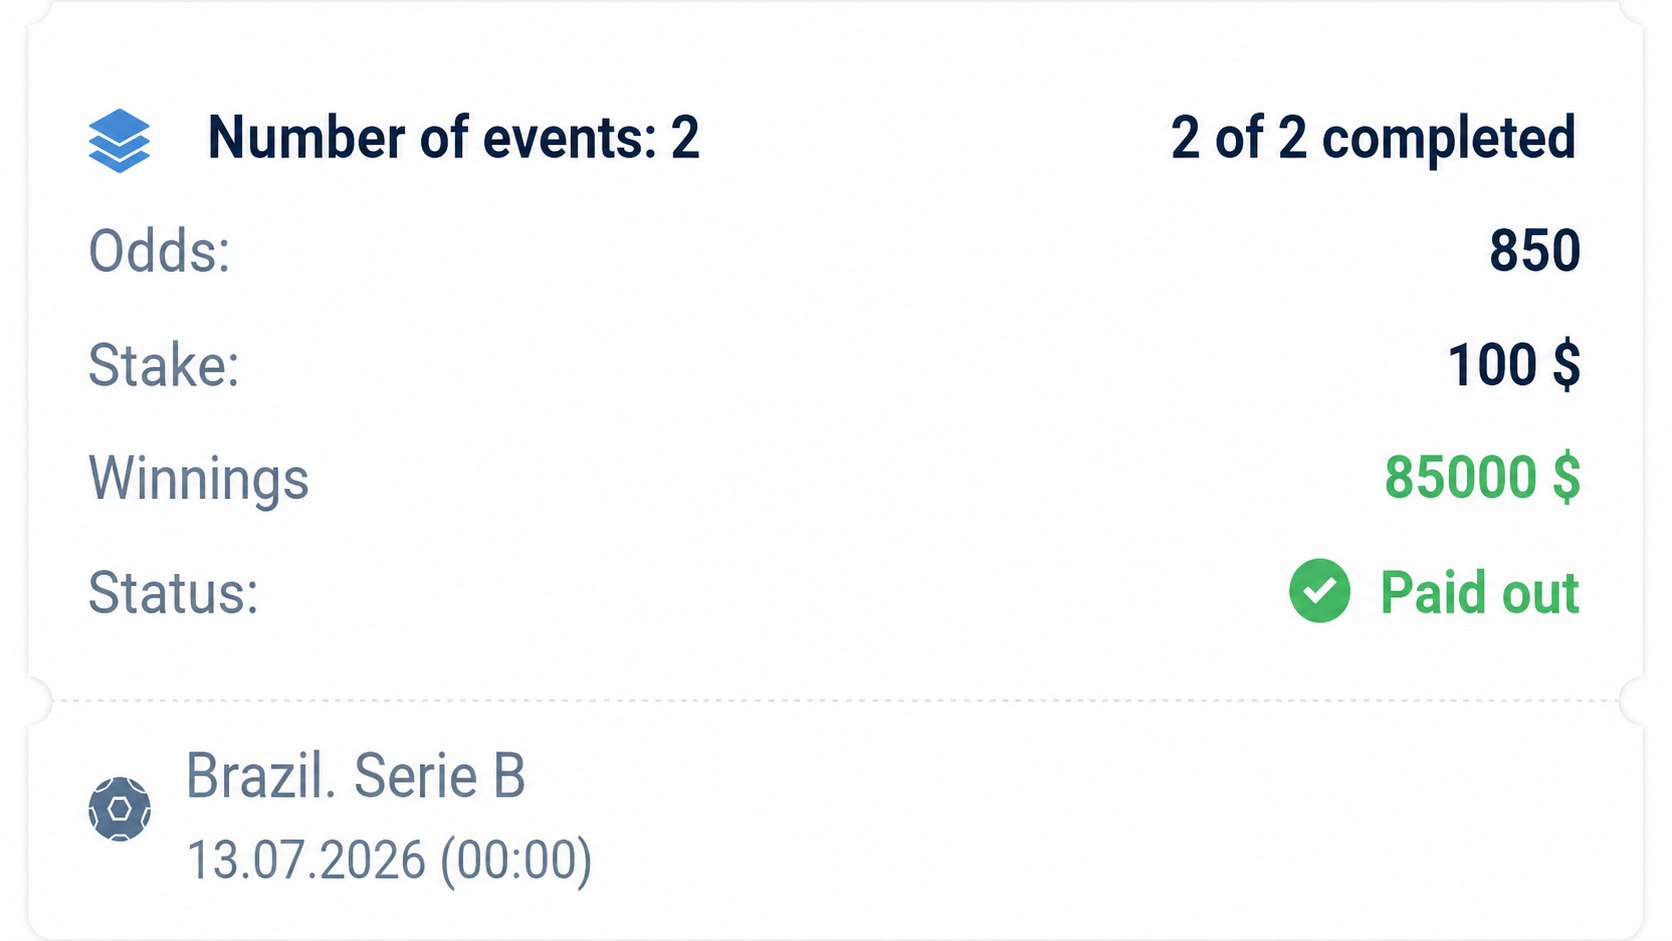Click blank space between Winnings label and amount
This screenshot has height=941, width=1672.
(x=846, y=479)
